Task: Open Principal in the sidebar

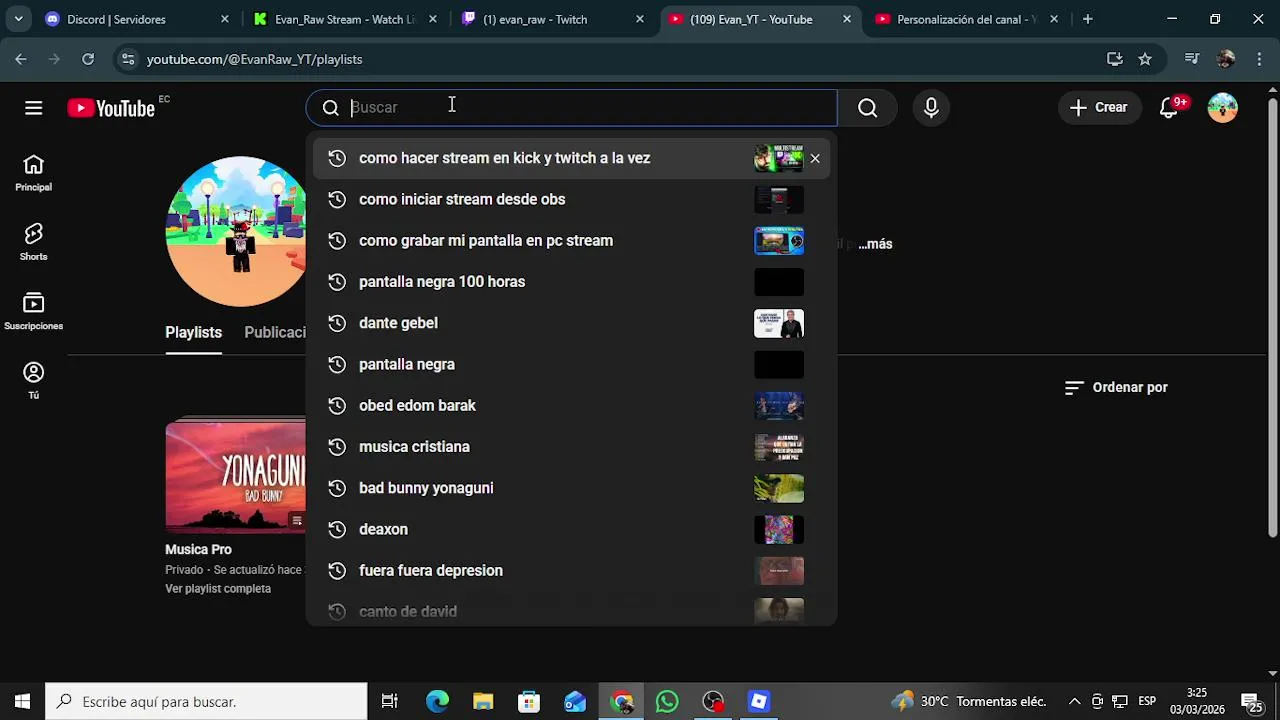Action: tap(33, 173)
